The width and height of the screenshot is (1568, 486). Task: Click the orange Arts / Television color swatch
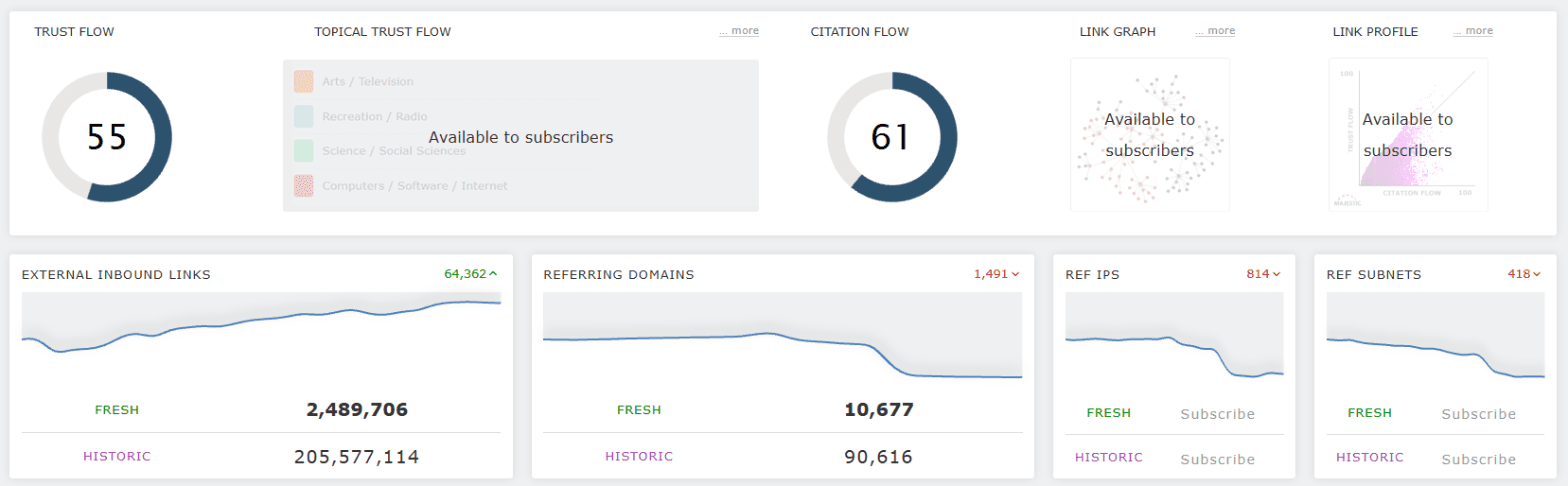(x=304, y=81)
